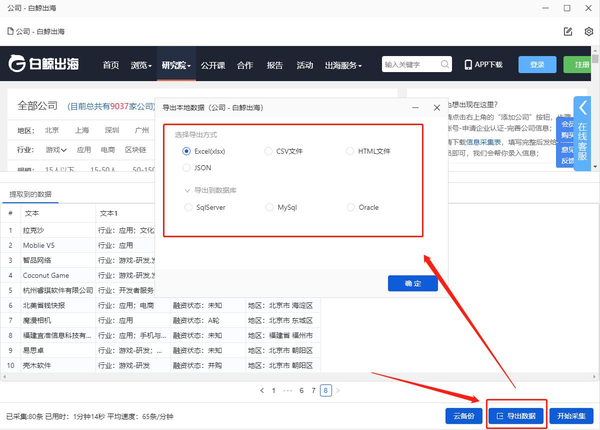
Task: Go to page 6 in pagination
Action: click(302, 391)
